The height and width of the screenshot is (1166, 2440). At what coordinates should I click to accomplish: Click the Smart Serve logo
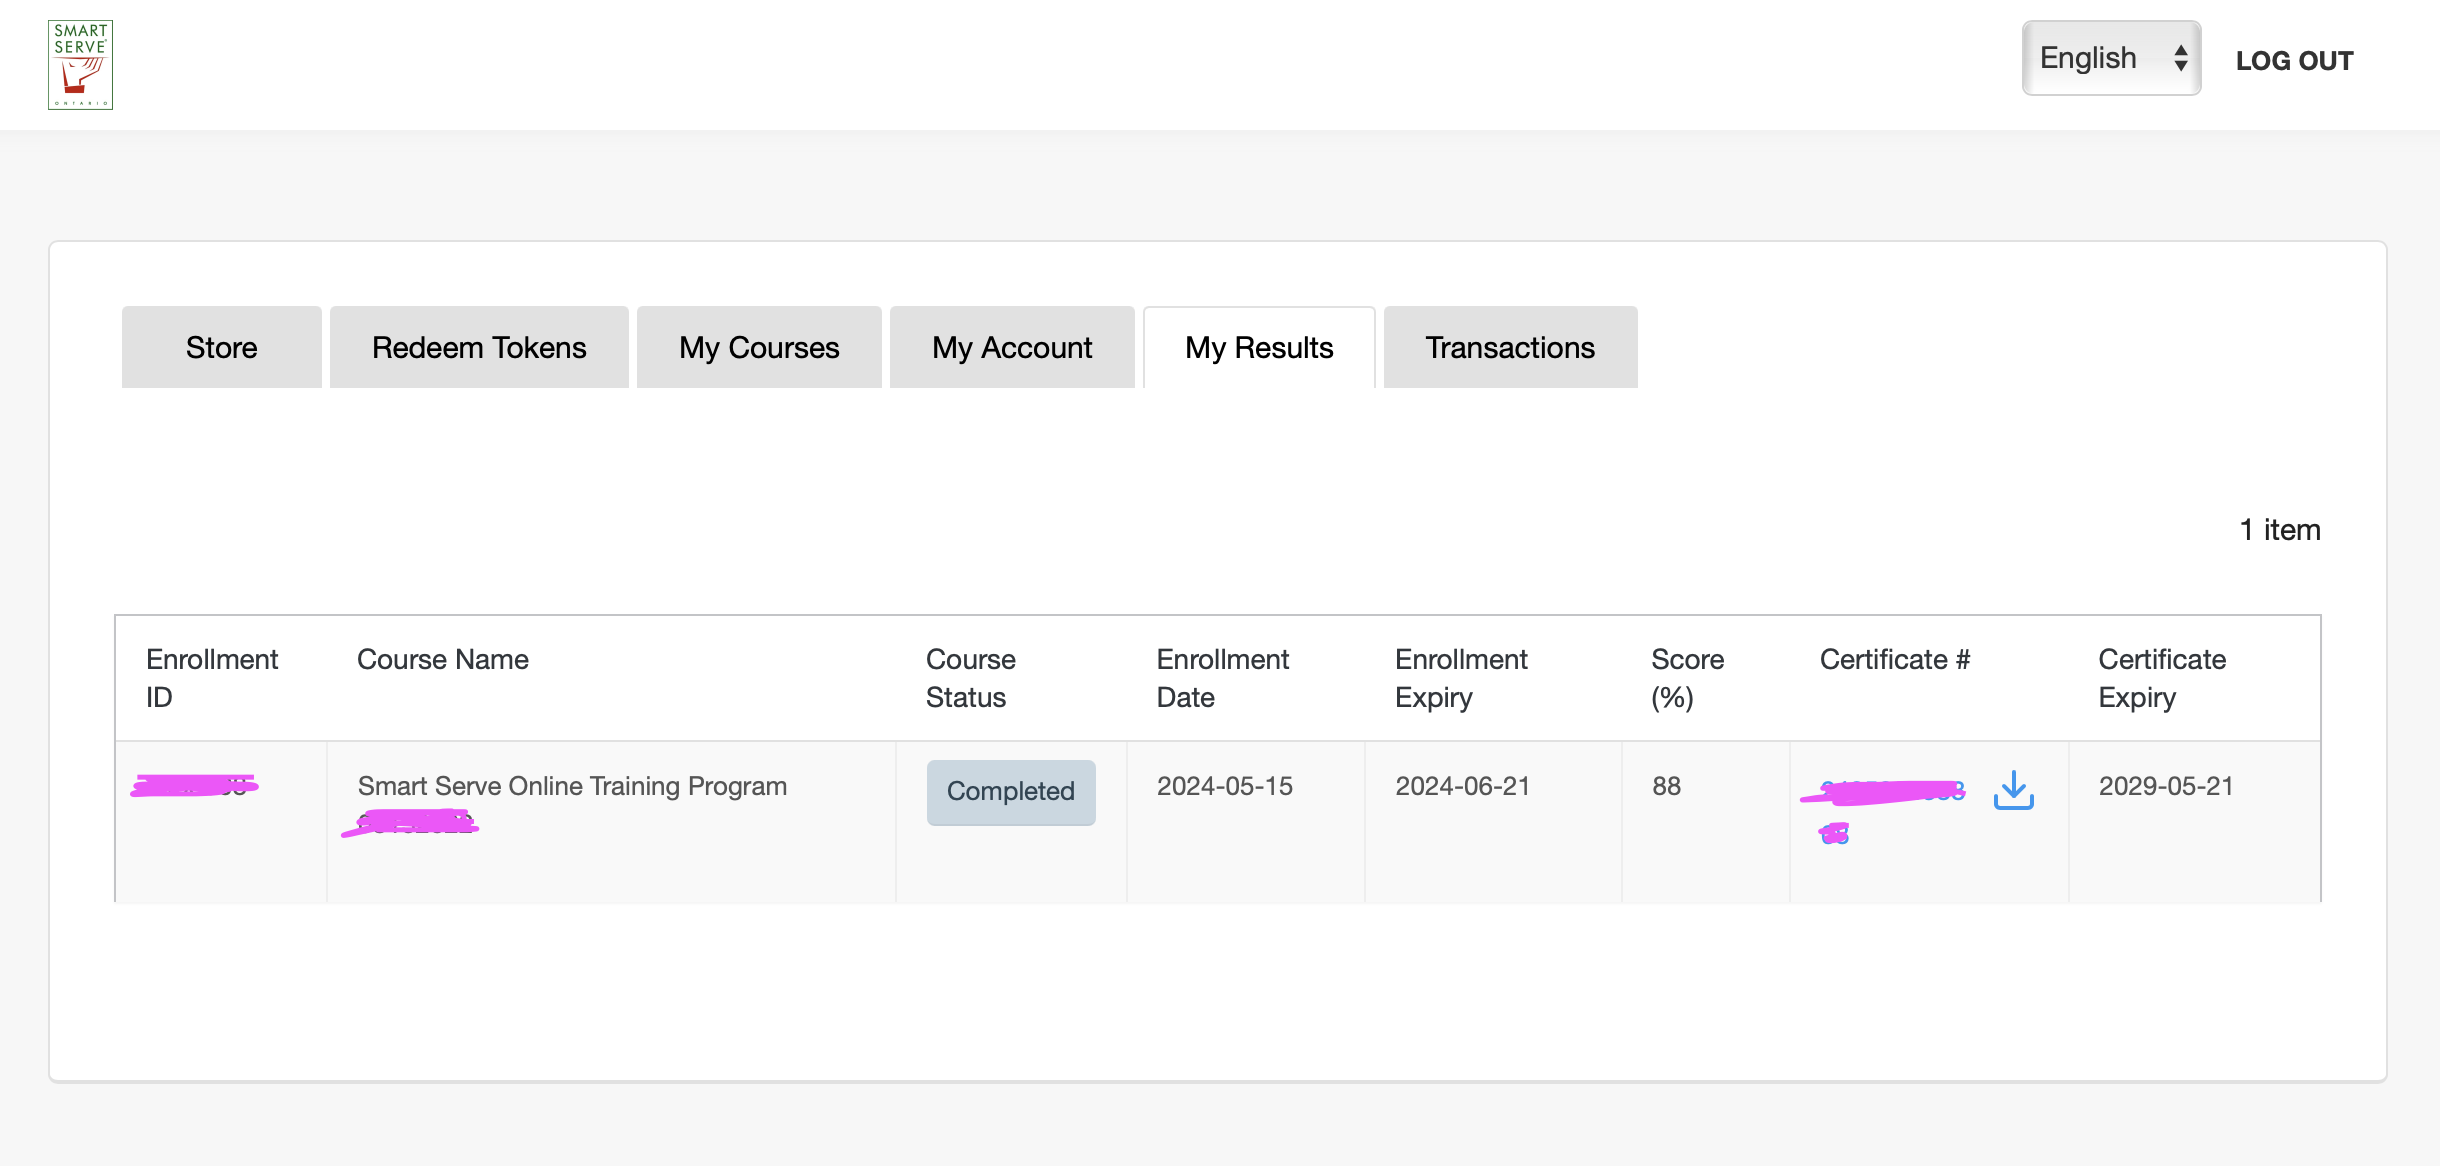[x=80, y=65]
